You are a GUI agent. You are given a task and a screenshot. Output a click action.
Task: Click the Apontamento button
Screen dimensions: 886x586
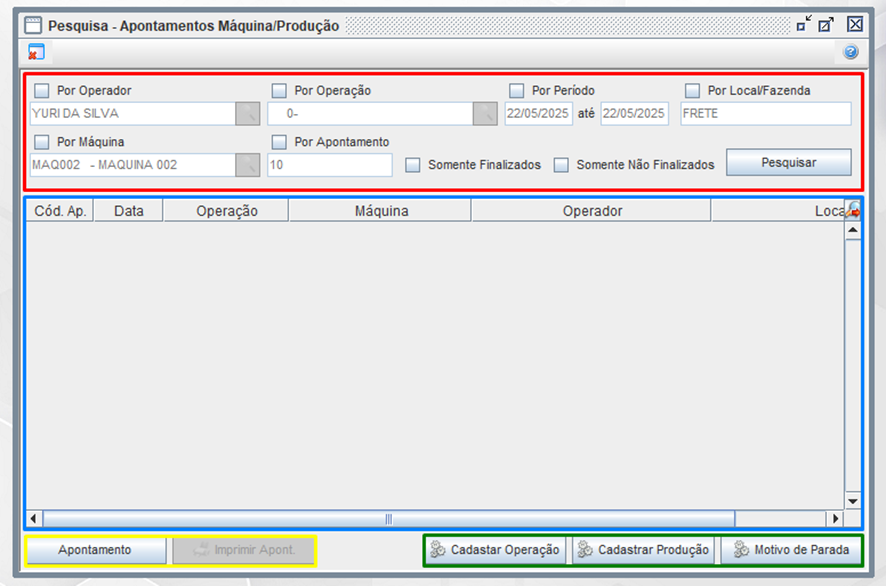[95, 550]
